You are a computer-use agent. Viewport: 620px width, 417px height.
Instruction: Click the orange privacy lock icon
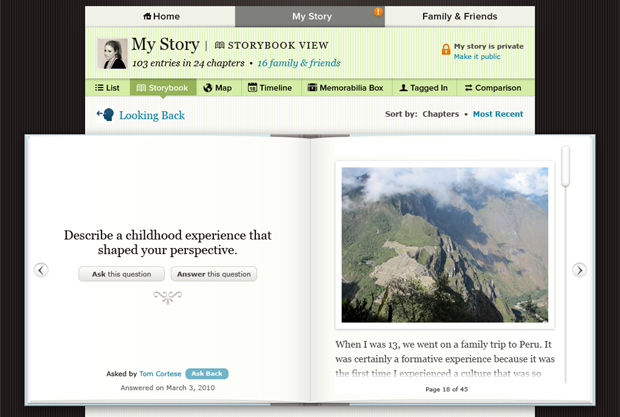(x=445, y=49)
